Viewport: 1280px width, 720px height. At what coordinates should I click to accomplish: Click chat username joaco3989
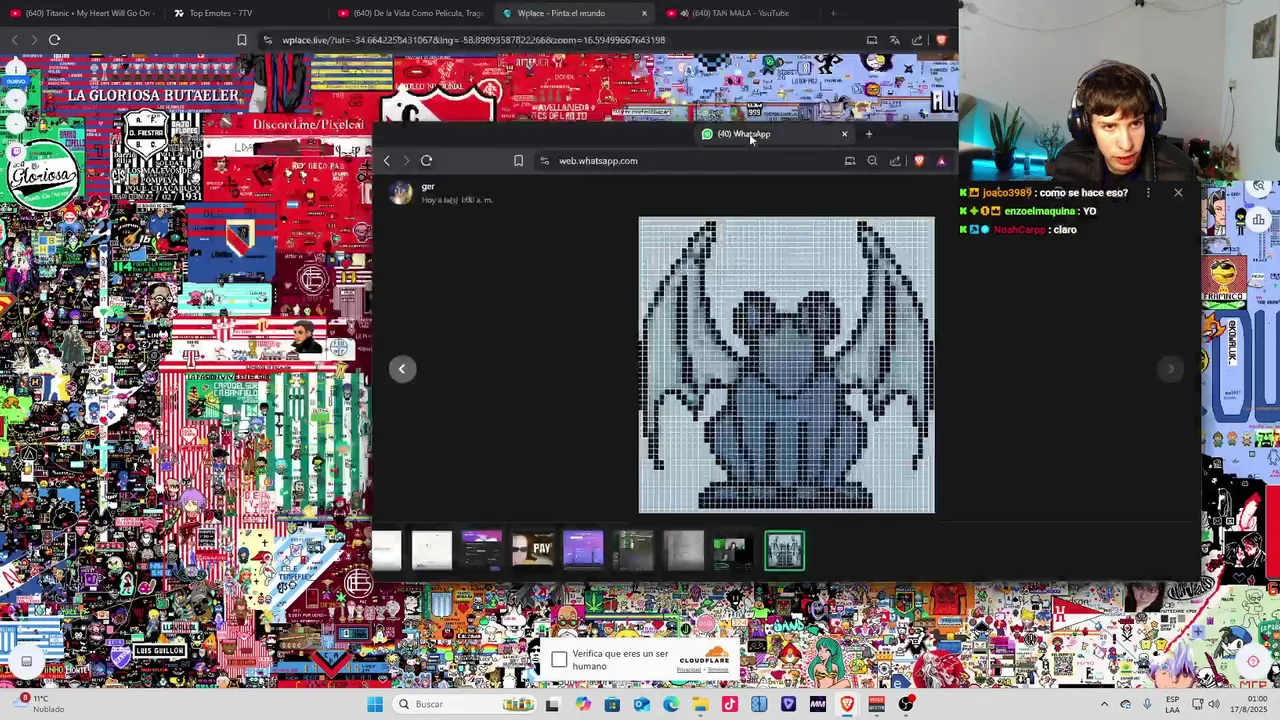(x=1008, y=193)
